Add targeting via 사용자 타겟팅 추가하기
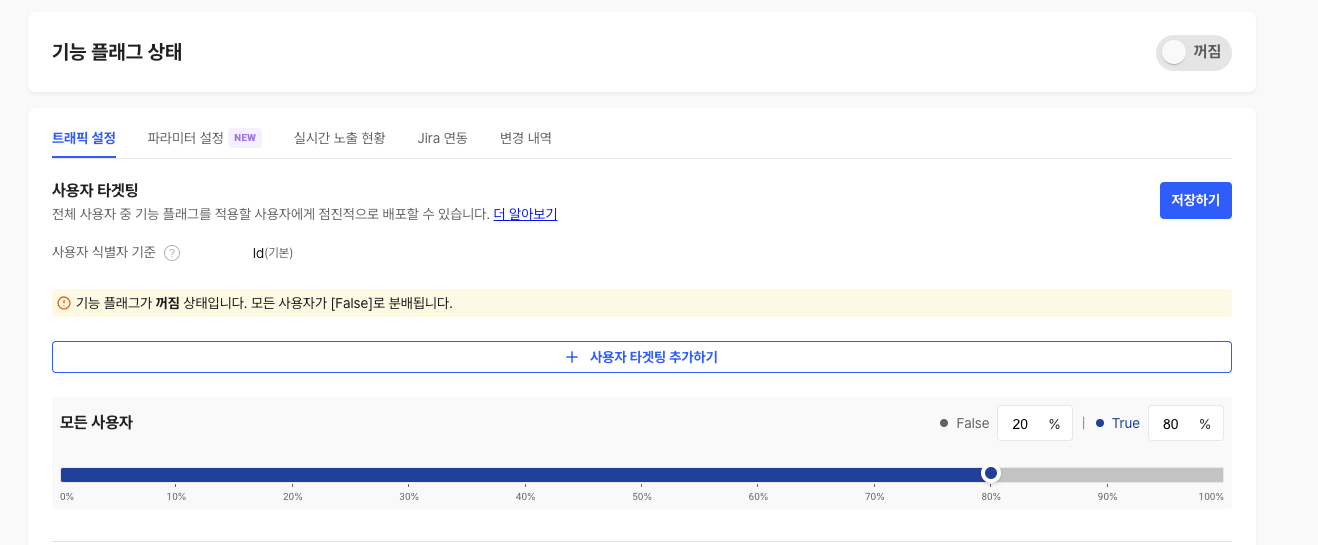The height and width of the screenshot is (545, 1318). [642, 357]
